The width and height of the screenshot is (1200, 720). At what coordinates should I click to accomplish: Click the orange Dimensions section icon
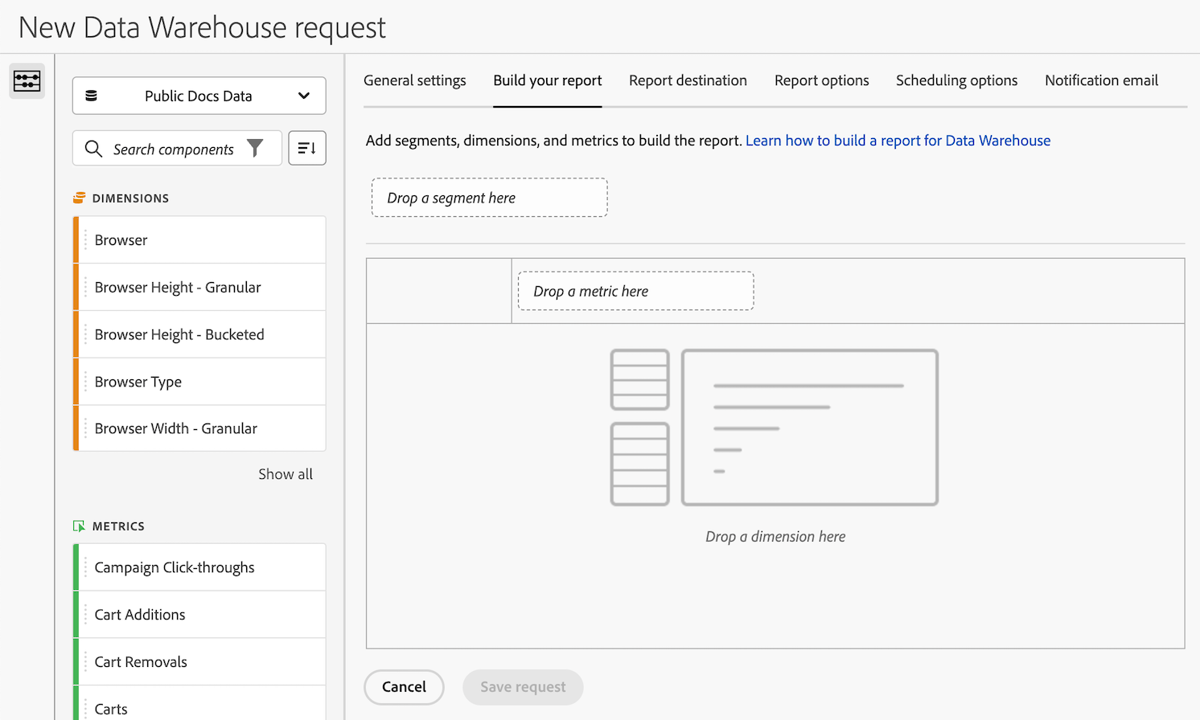pyautogui.click(x=78, y=197)
